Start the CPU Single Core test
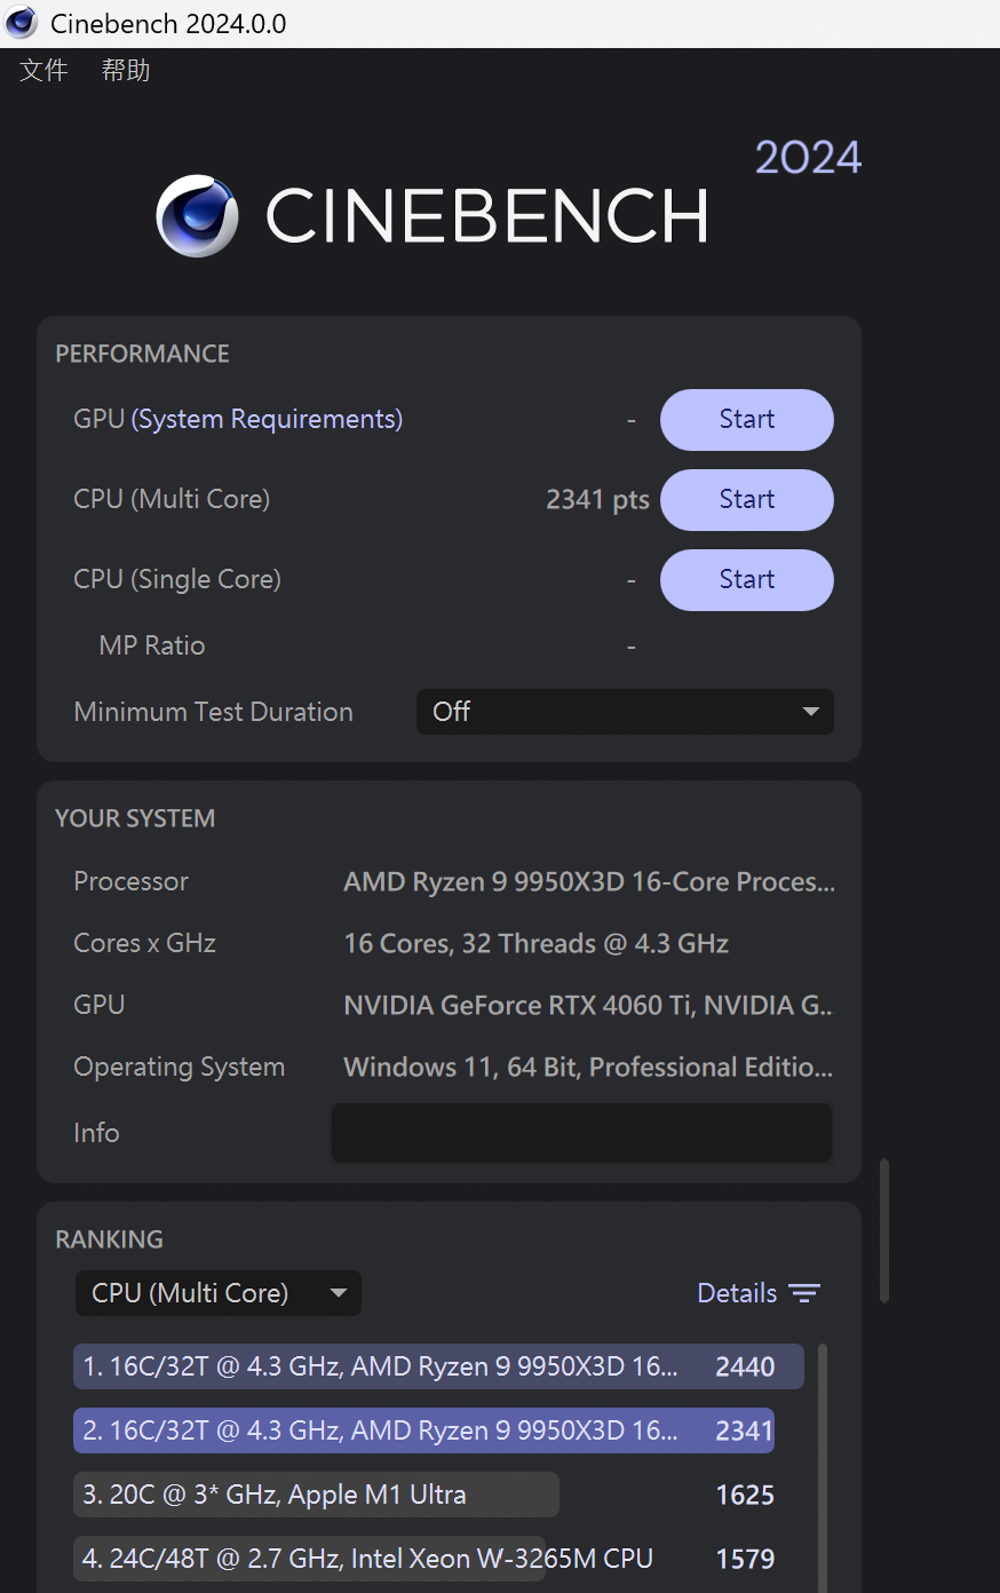 click(746, 580)
